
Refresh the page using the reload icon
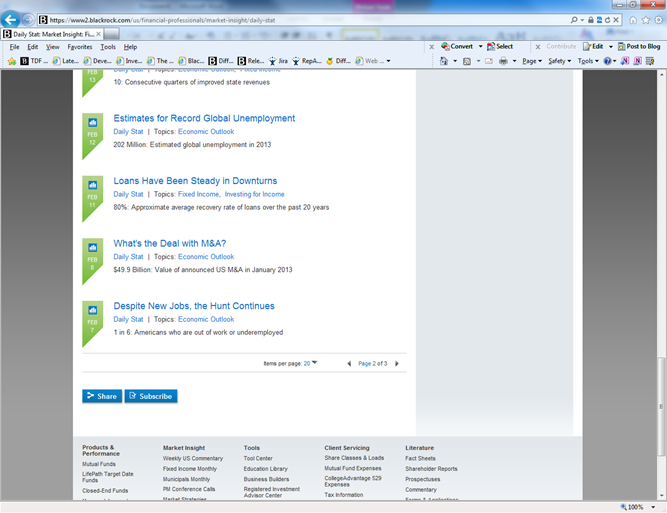[607, 20]
